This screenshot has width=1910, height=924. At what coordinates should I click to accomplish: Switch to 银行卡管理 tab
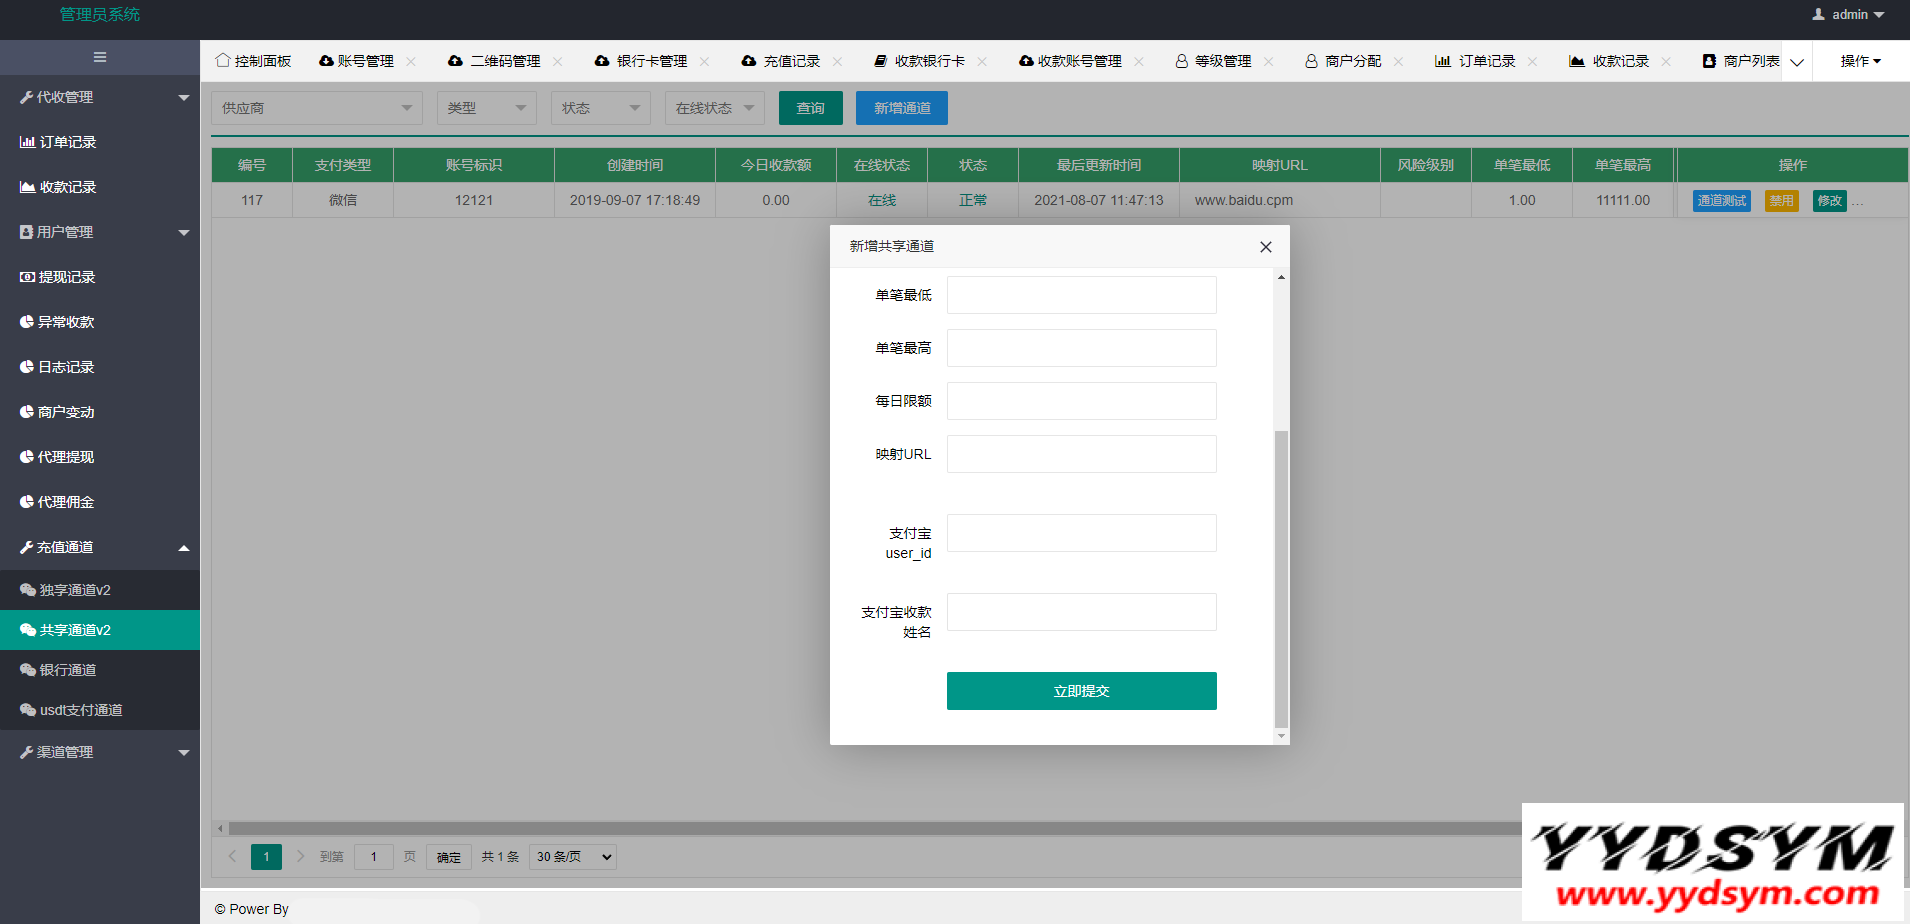[x=641, y=61]
